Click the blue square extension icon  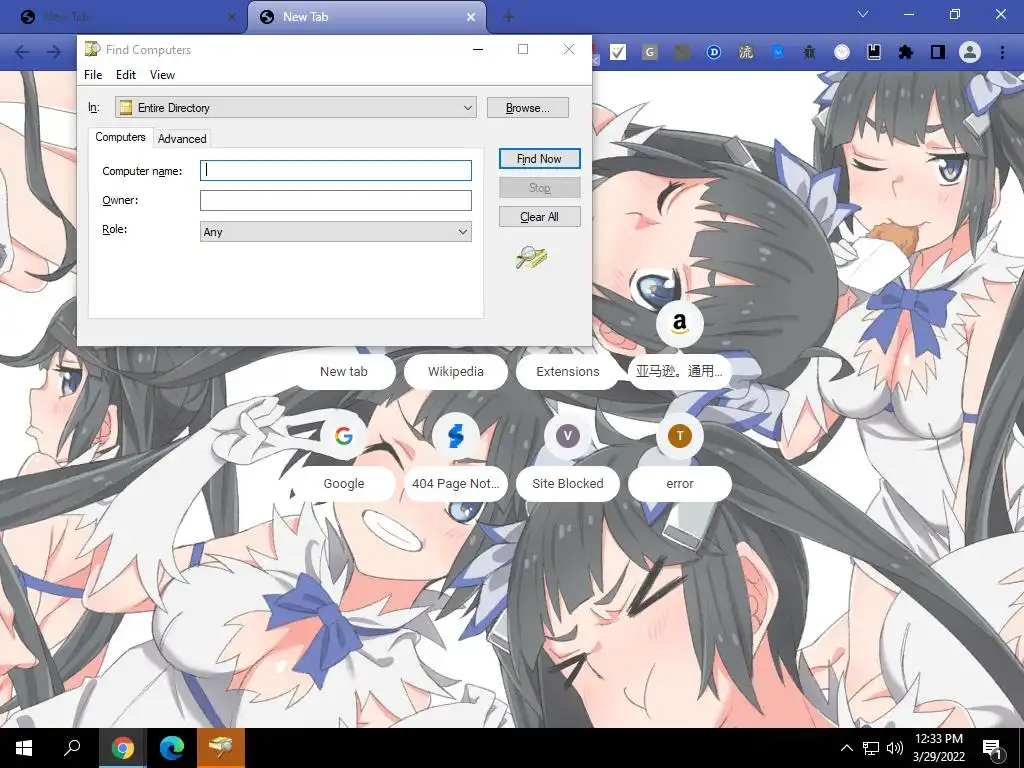point(778,52)
